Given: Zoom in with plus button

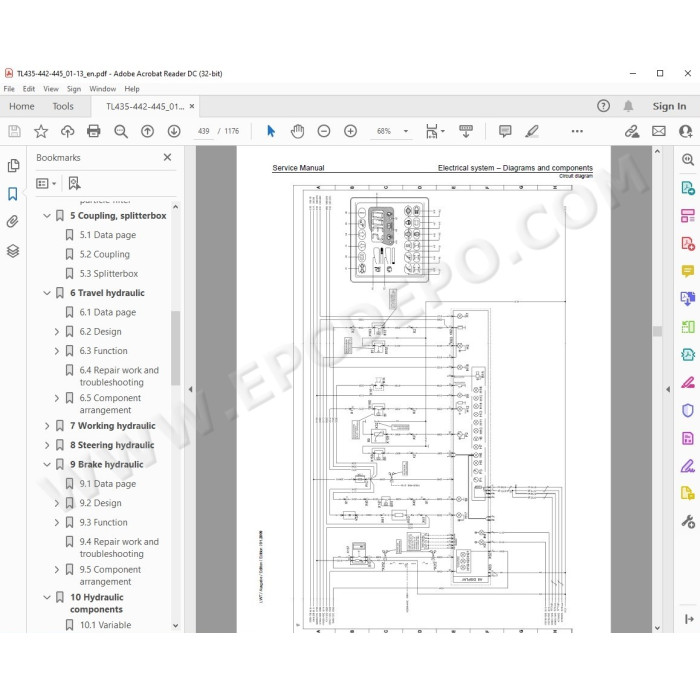Looking at the screenshot, I should click(x=350, y=131).
